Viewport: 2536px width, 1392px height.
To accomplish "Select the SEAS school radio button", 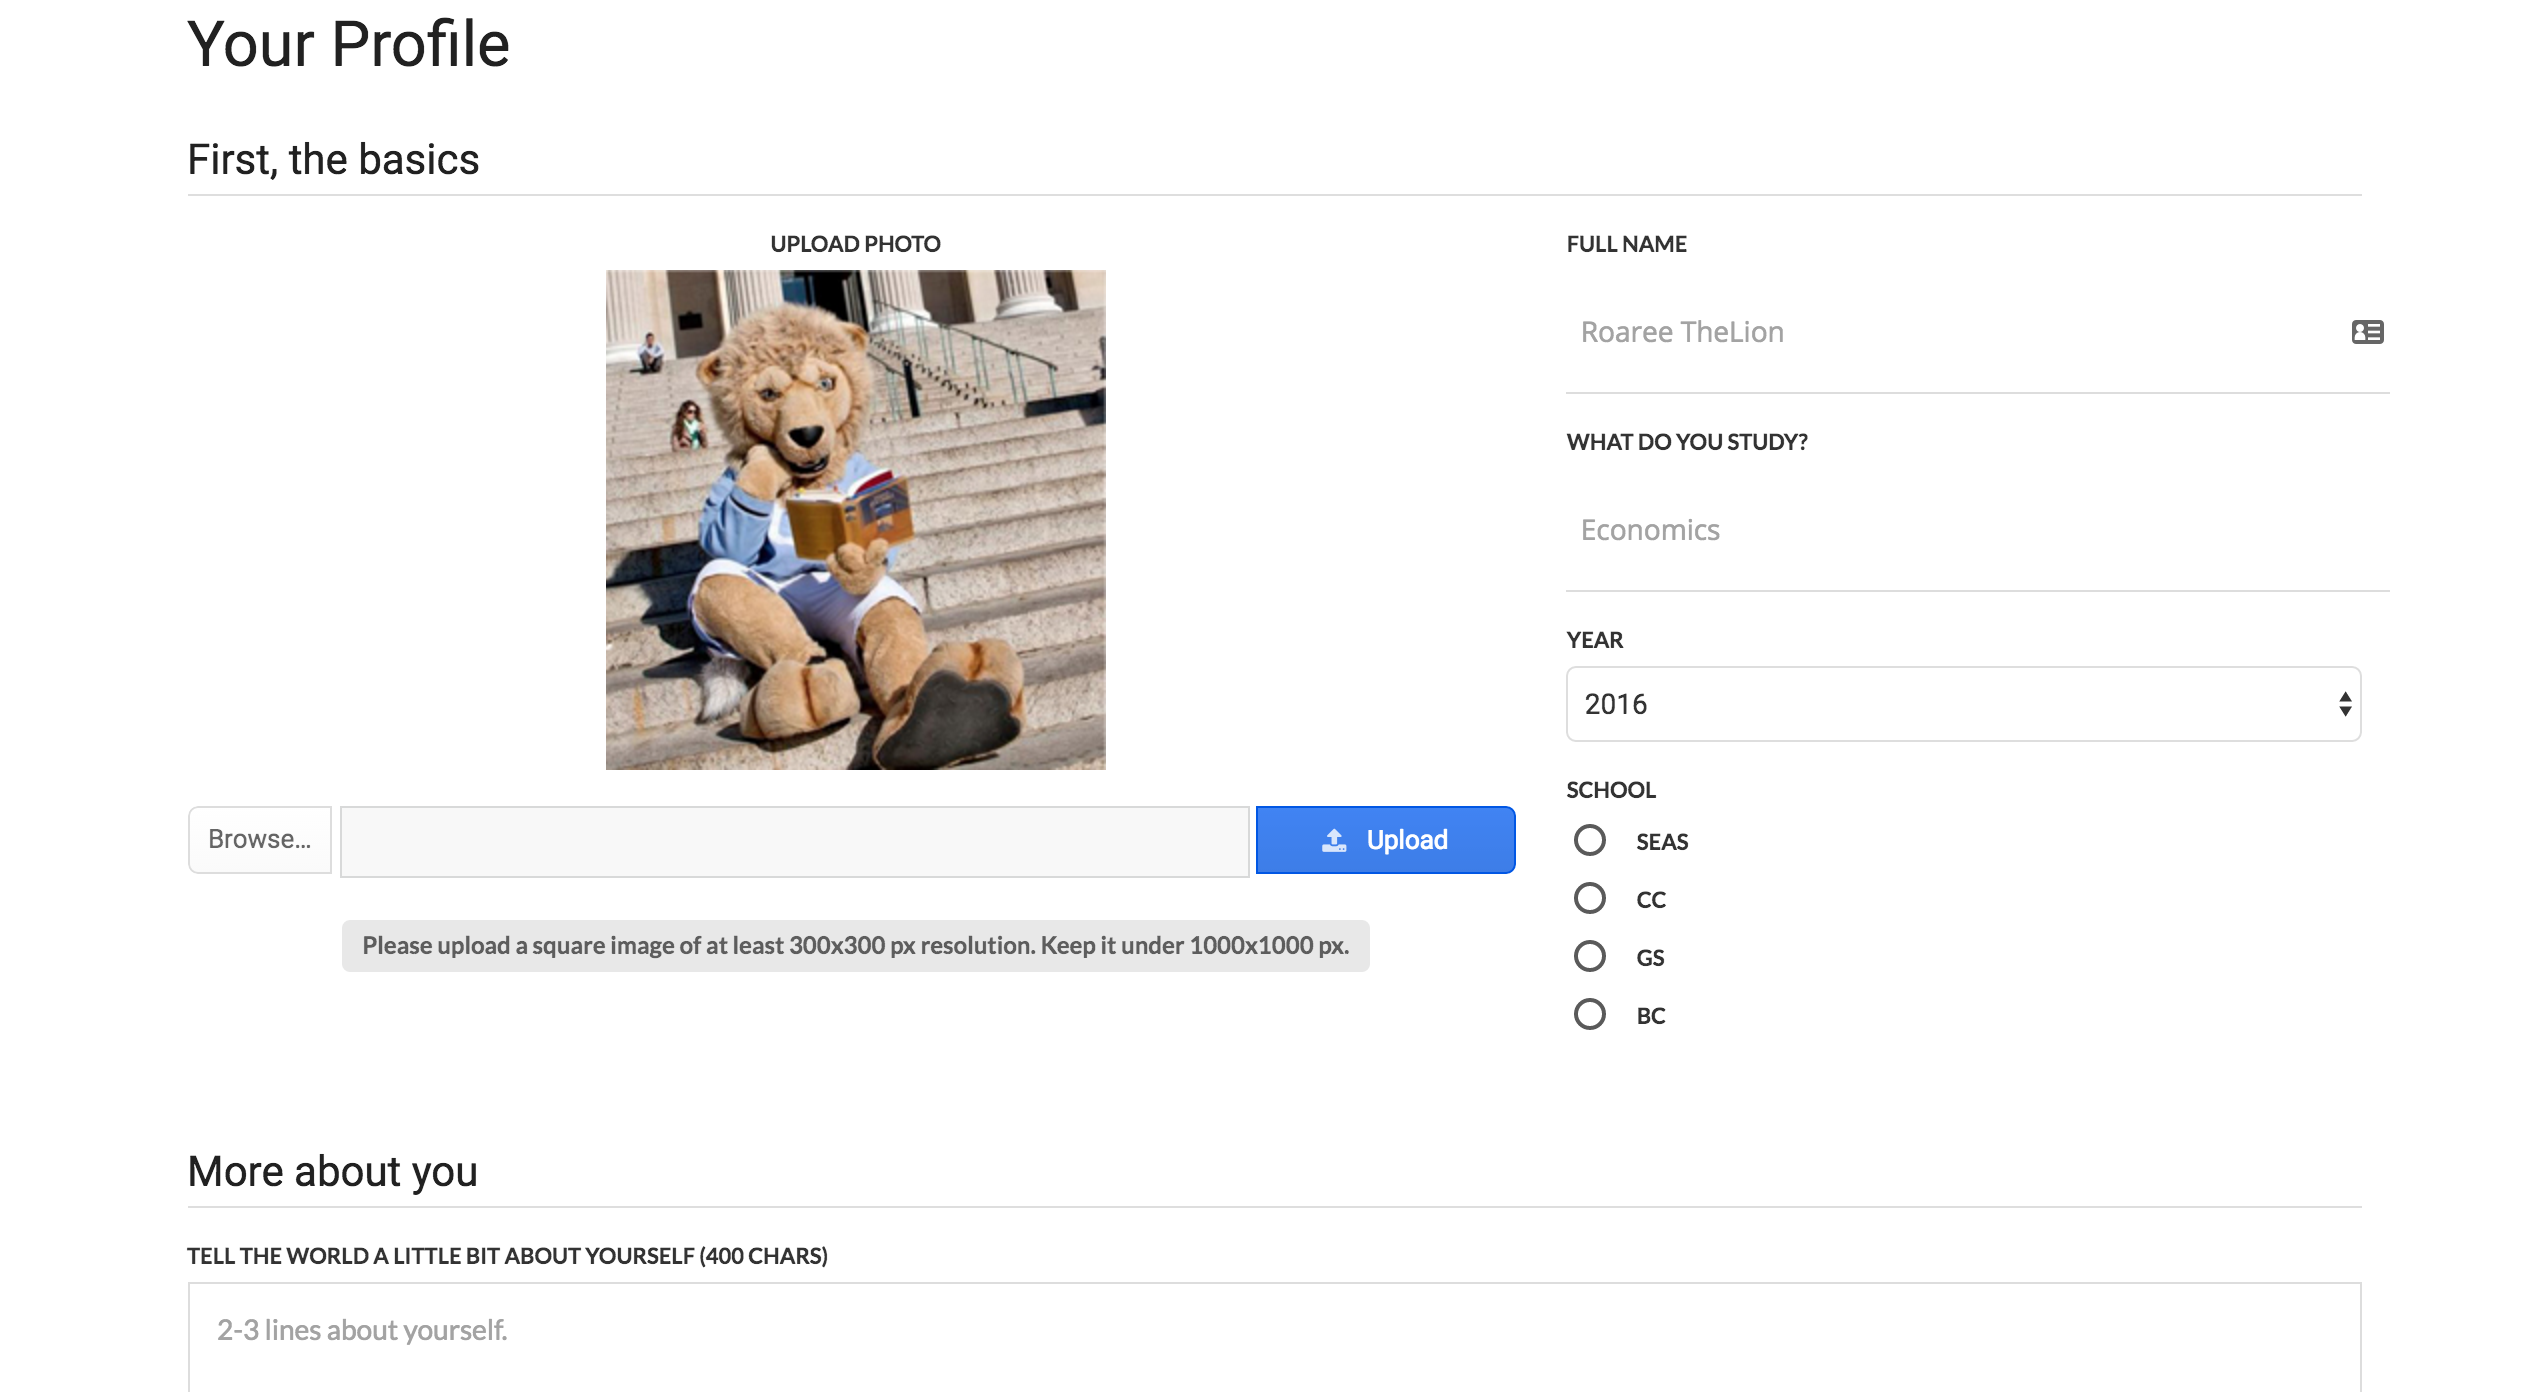I will [1589, 840].
